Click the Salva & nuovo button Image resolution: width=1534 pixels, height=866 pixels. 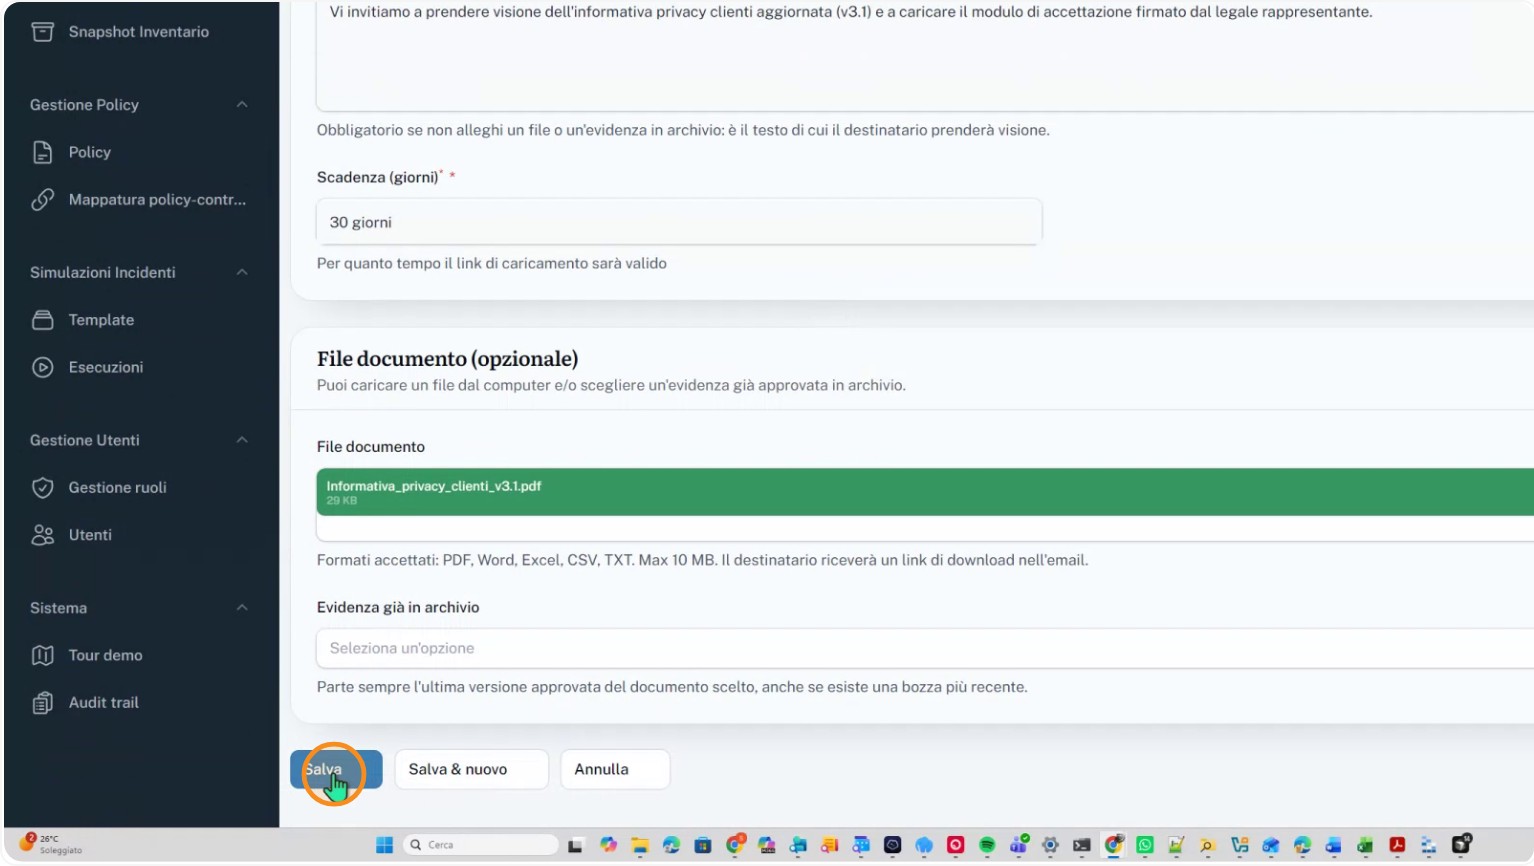[471, 769]
